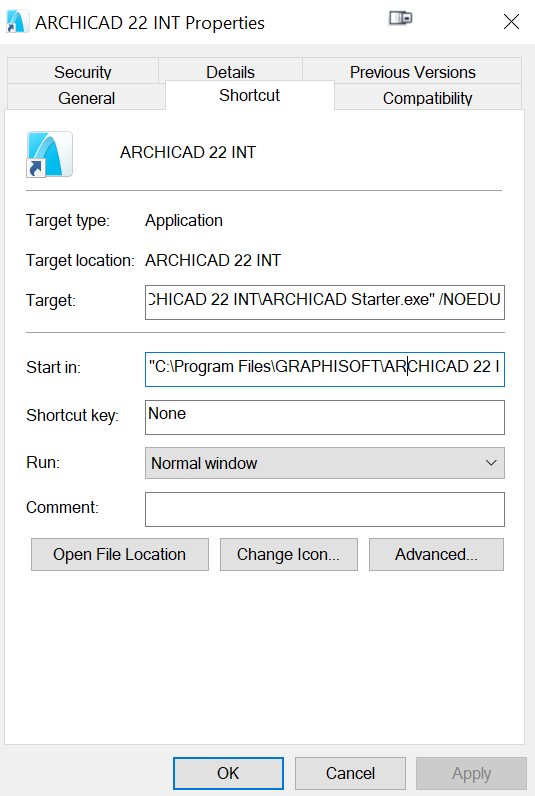The height and width of the screenshot is (796, 535).
Task: Open the Compatibility tab
Action: [x=427, y=97]
